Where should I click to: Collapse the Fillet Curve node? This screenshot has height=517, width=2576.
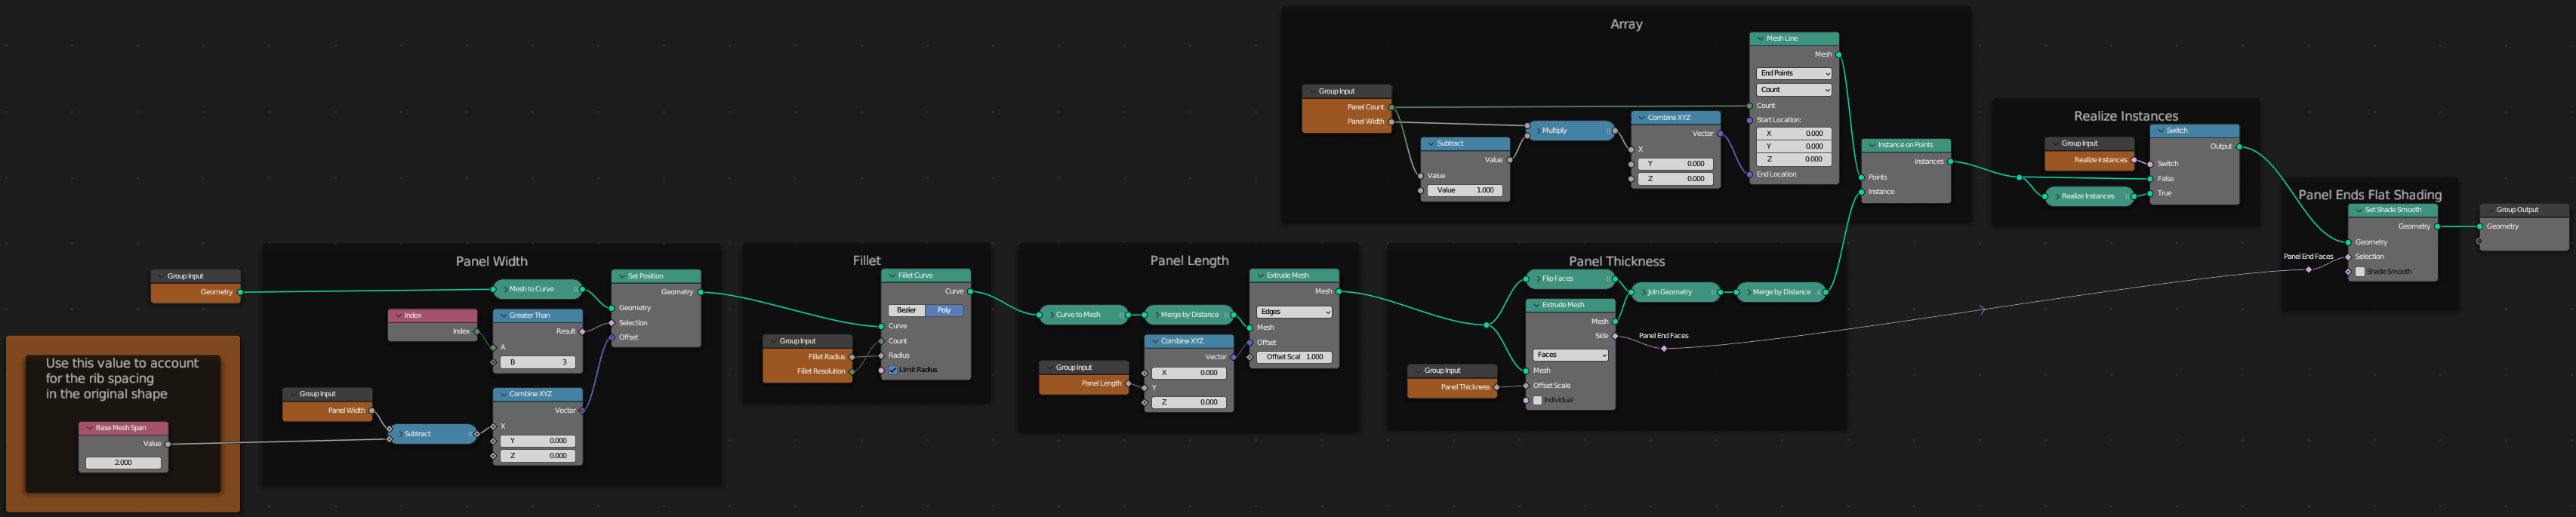tap(891, 275)
